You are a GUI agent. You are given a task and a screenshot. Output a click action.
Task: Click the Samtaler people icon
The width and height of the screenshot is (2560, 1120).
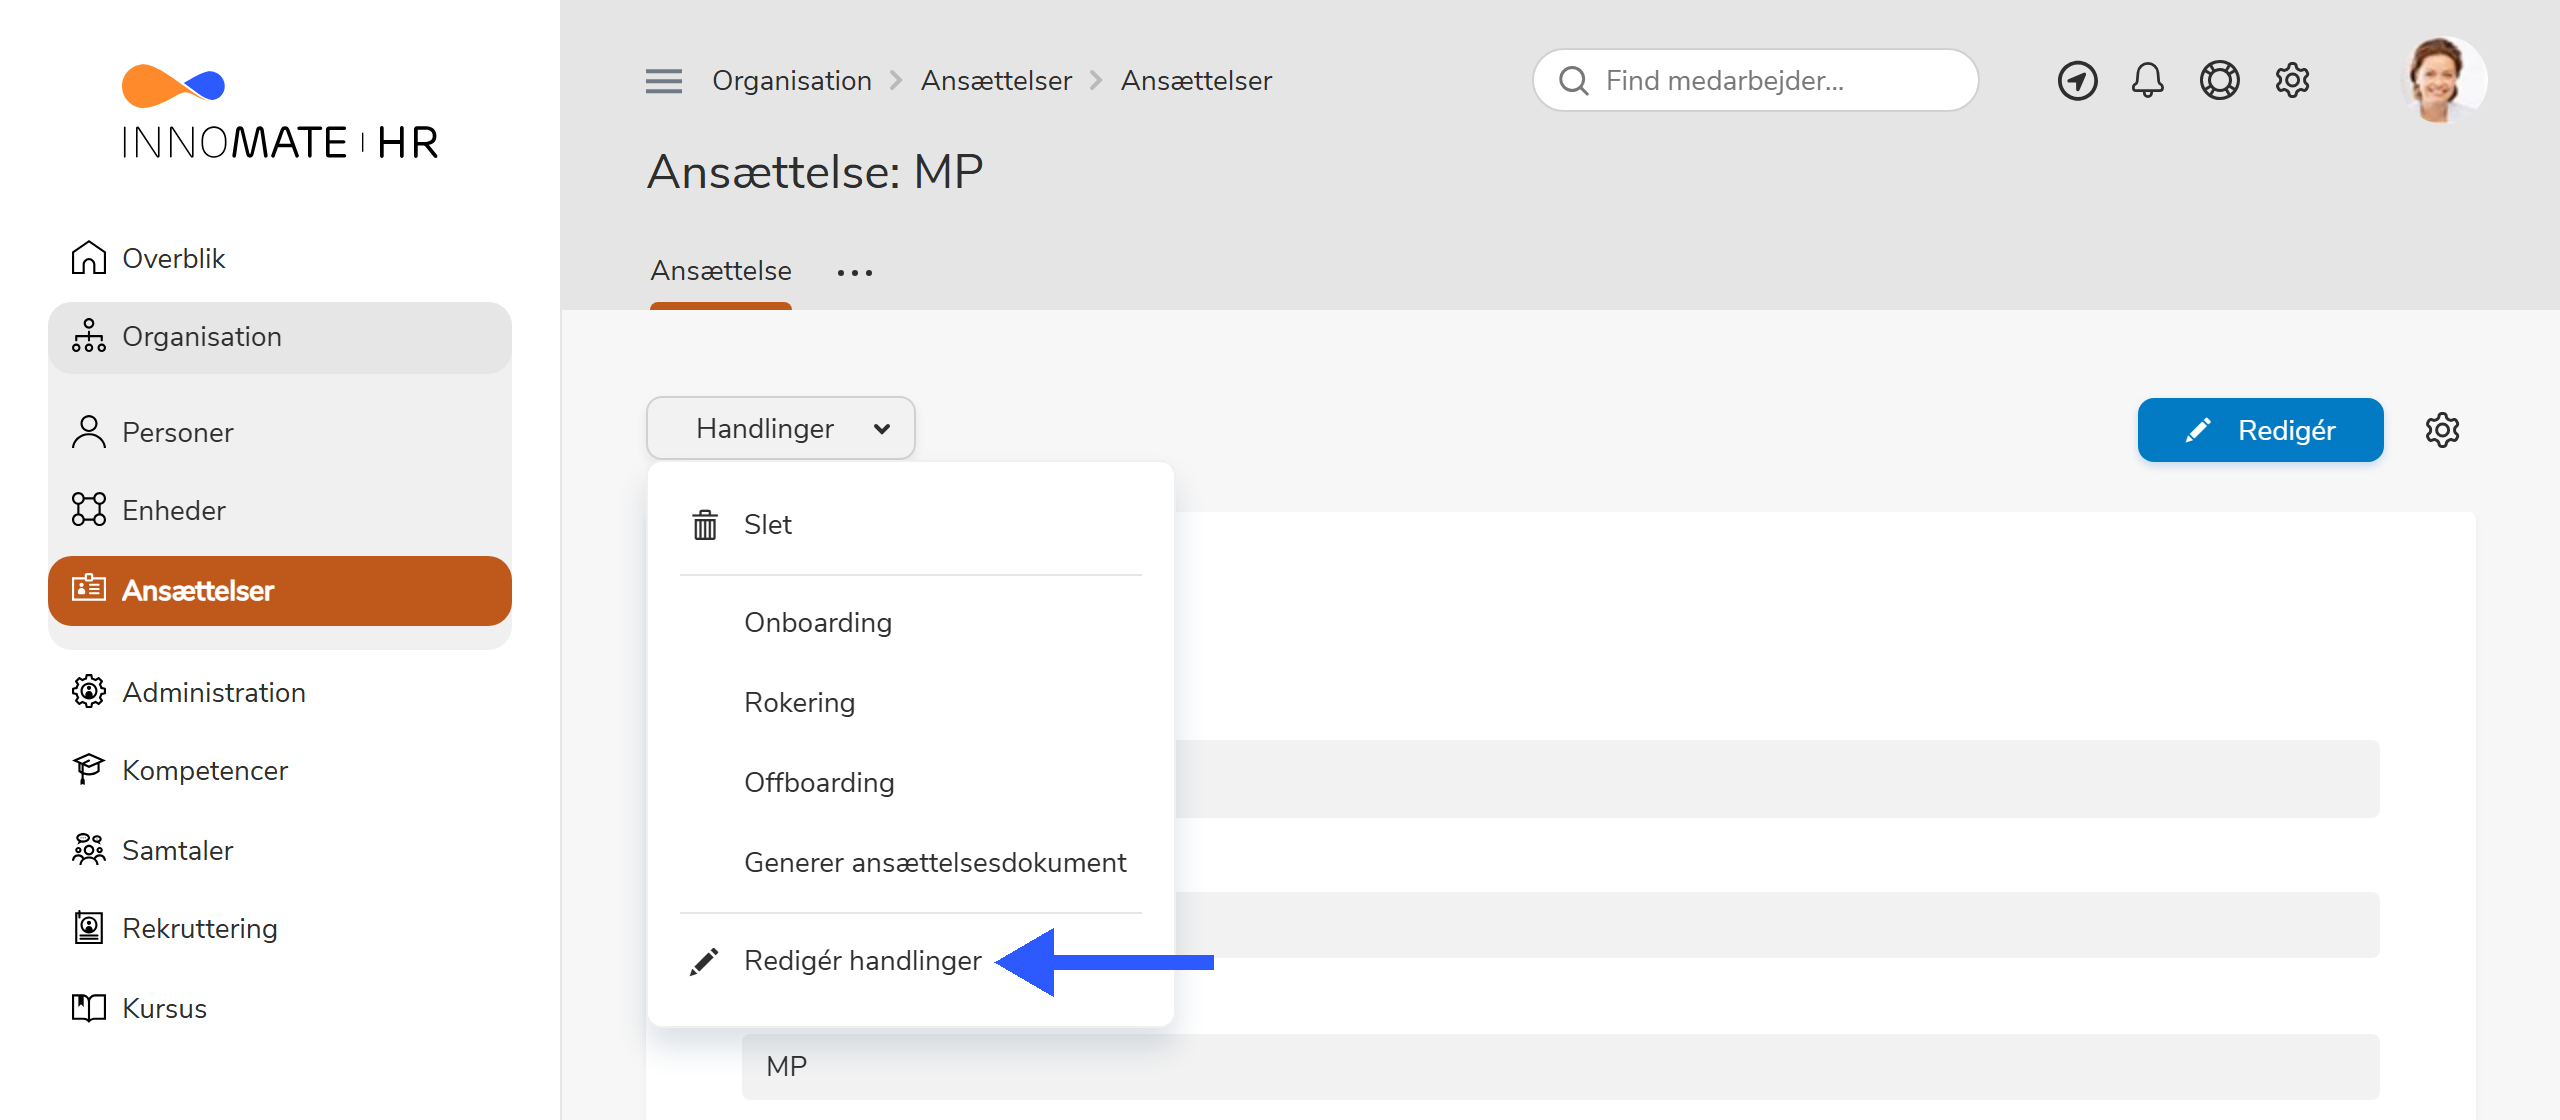click(90, 849)
